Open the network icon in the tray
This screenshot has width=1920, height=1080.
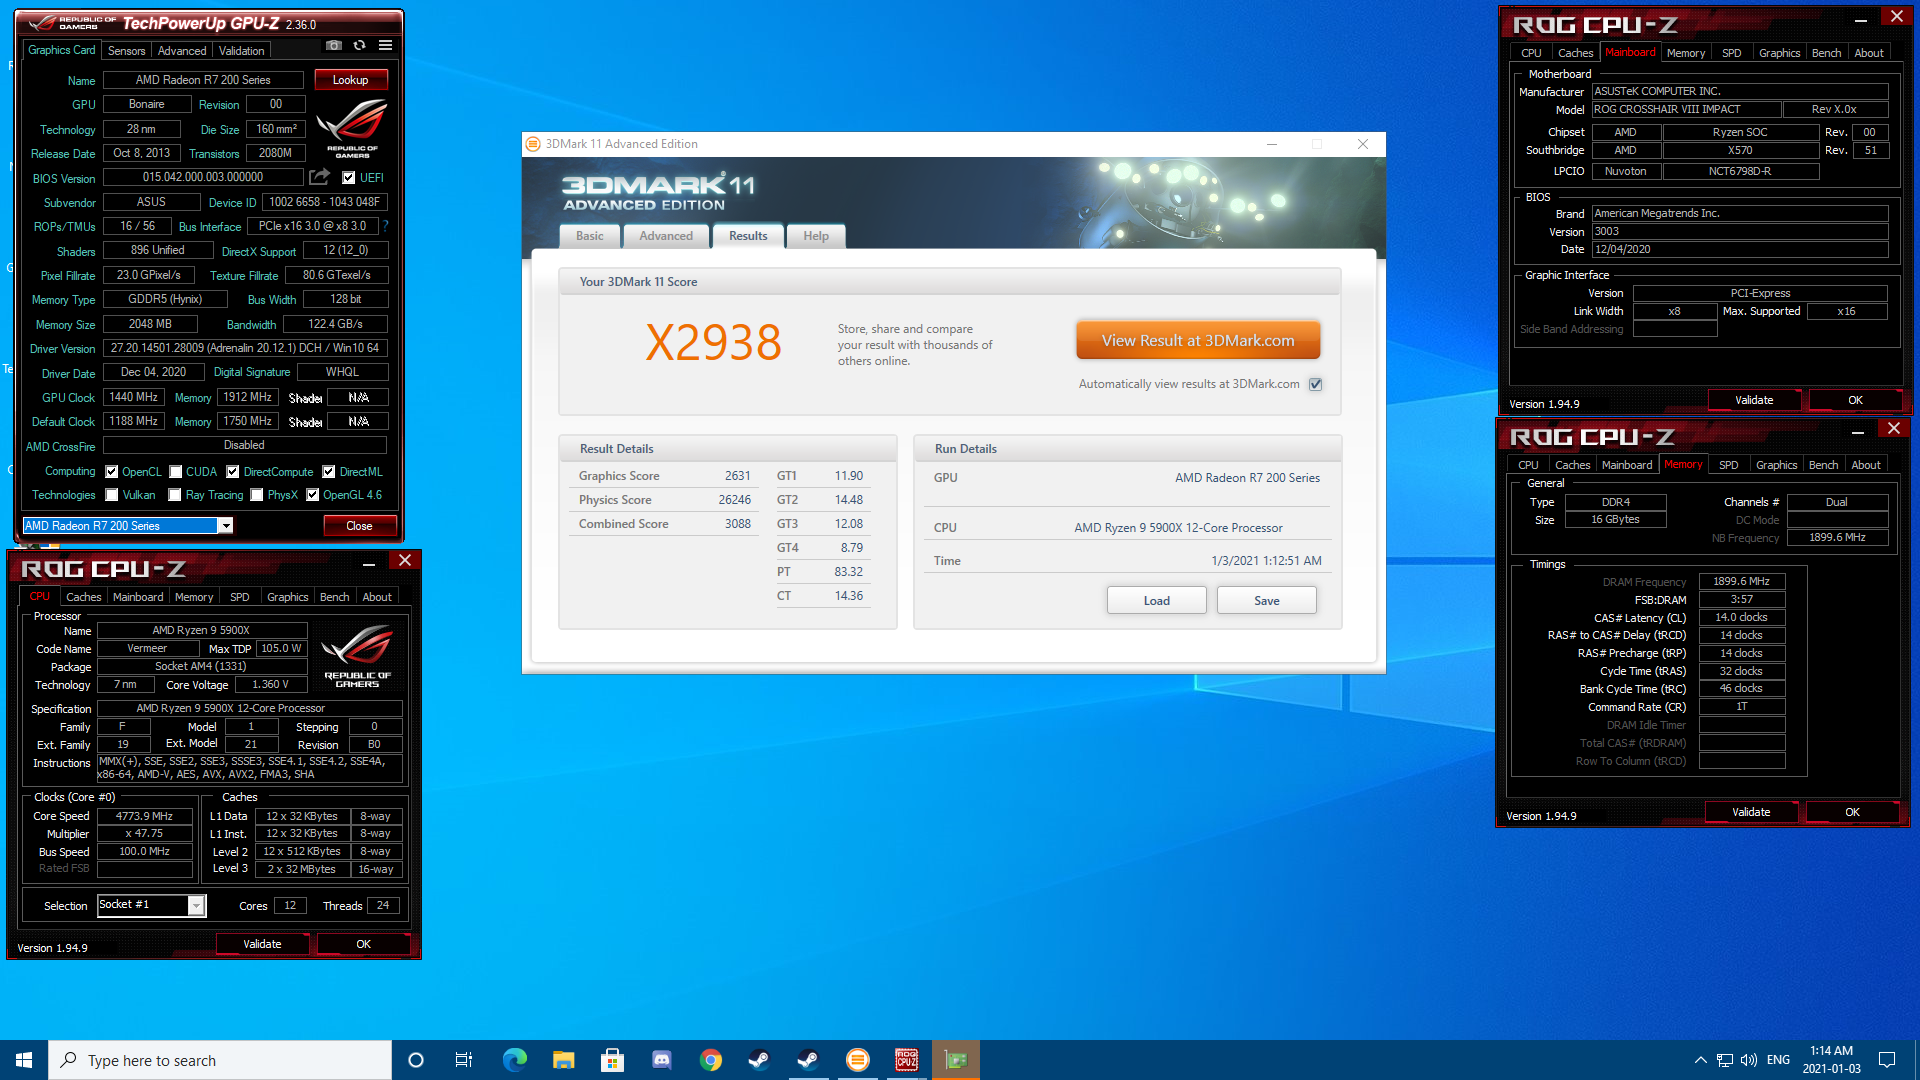point(1725,1060)
